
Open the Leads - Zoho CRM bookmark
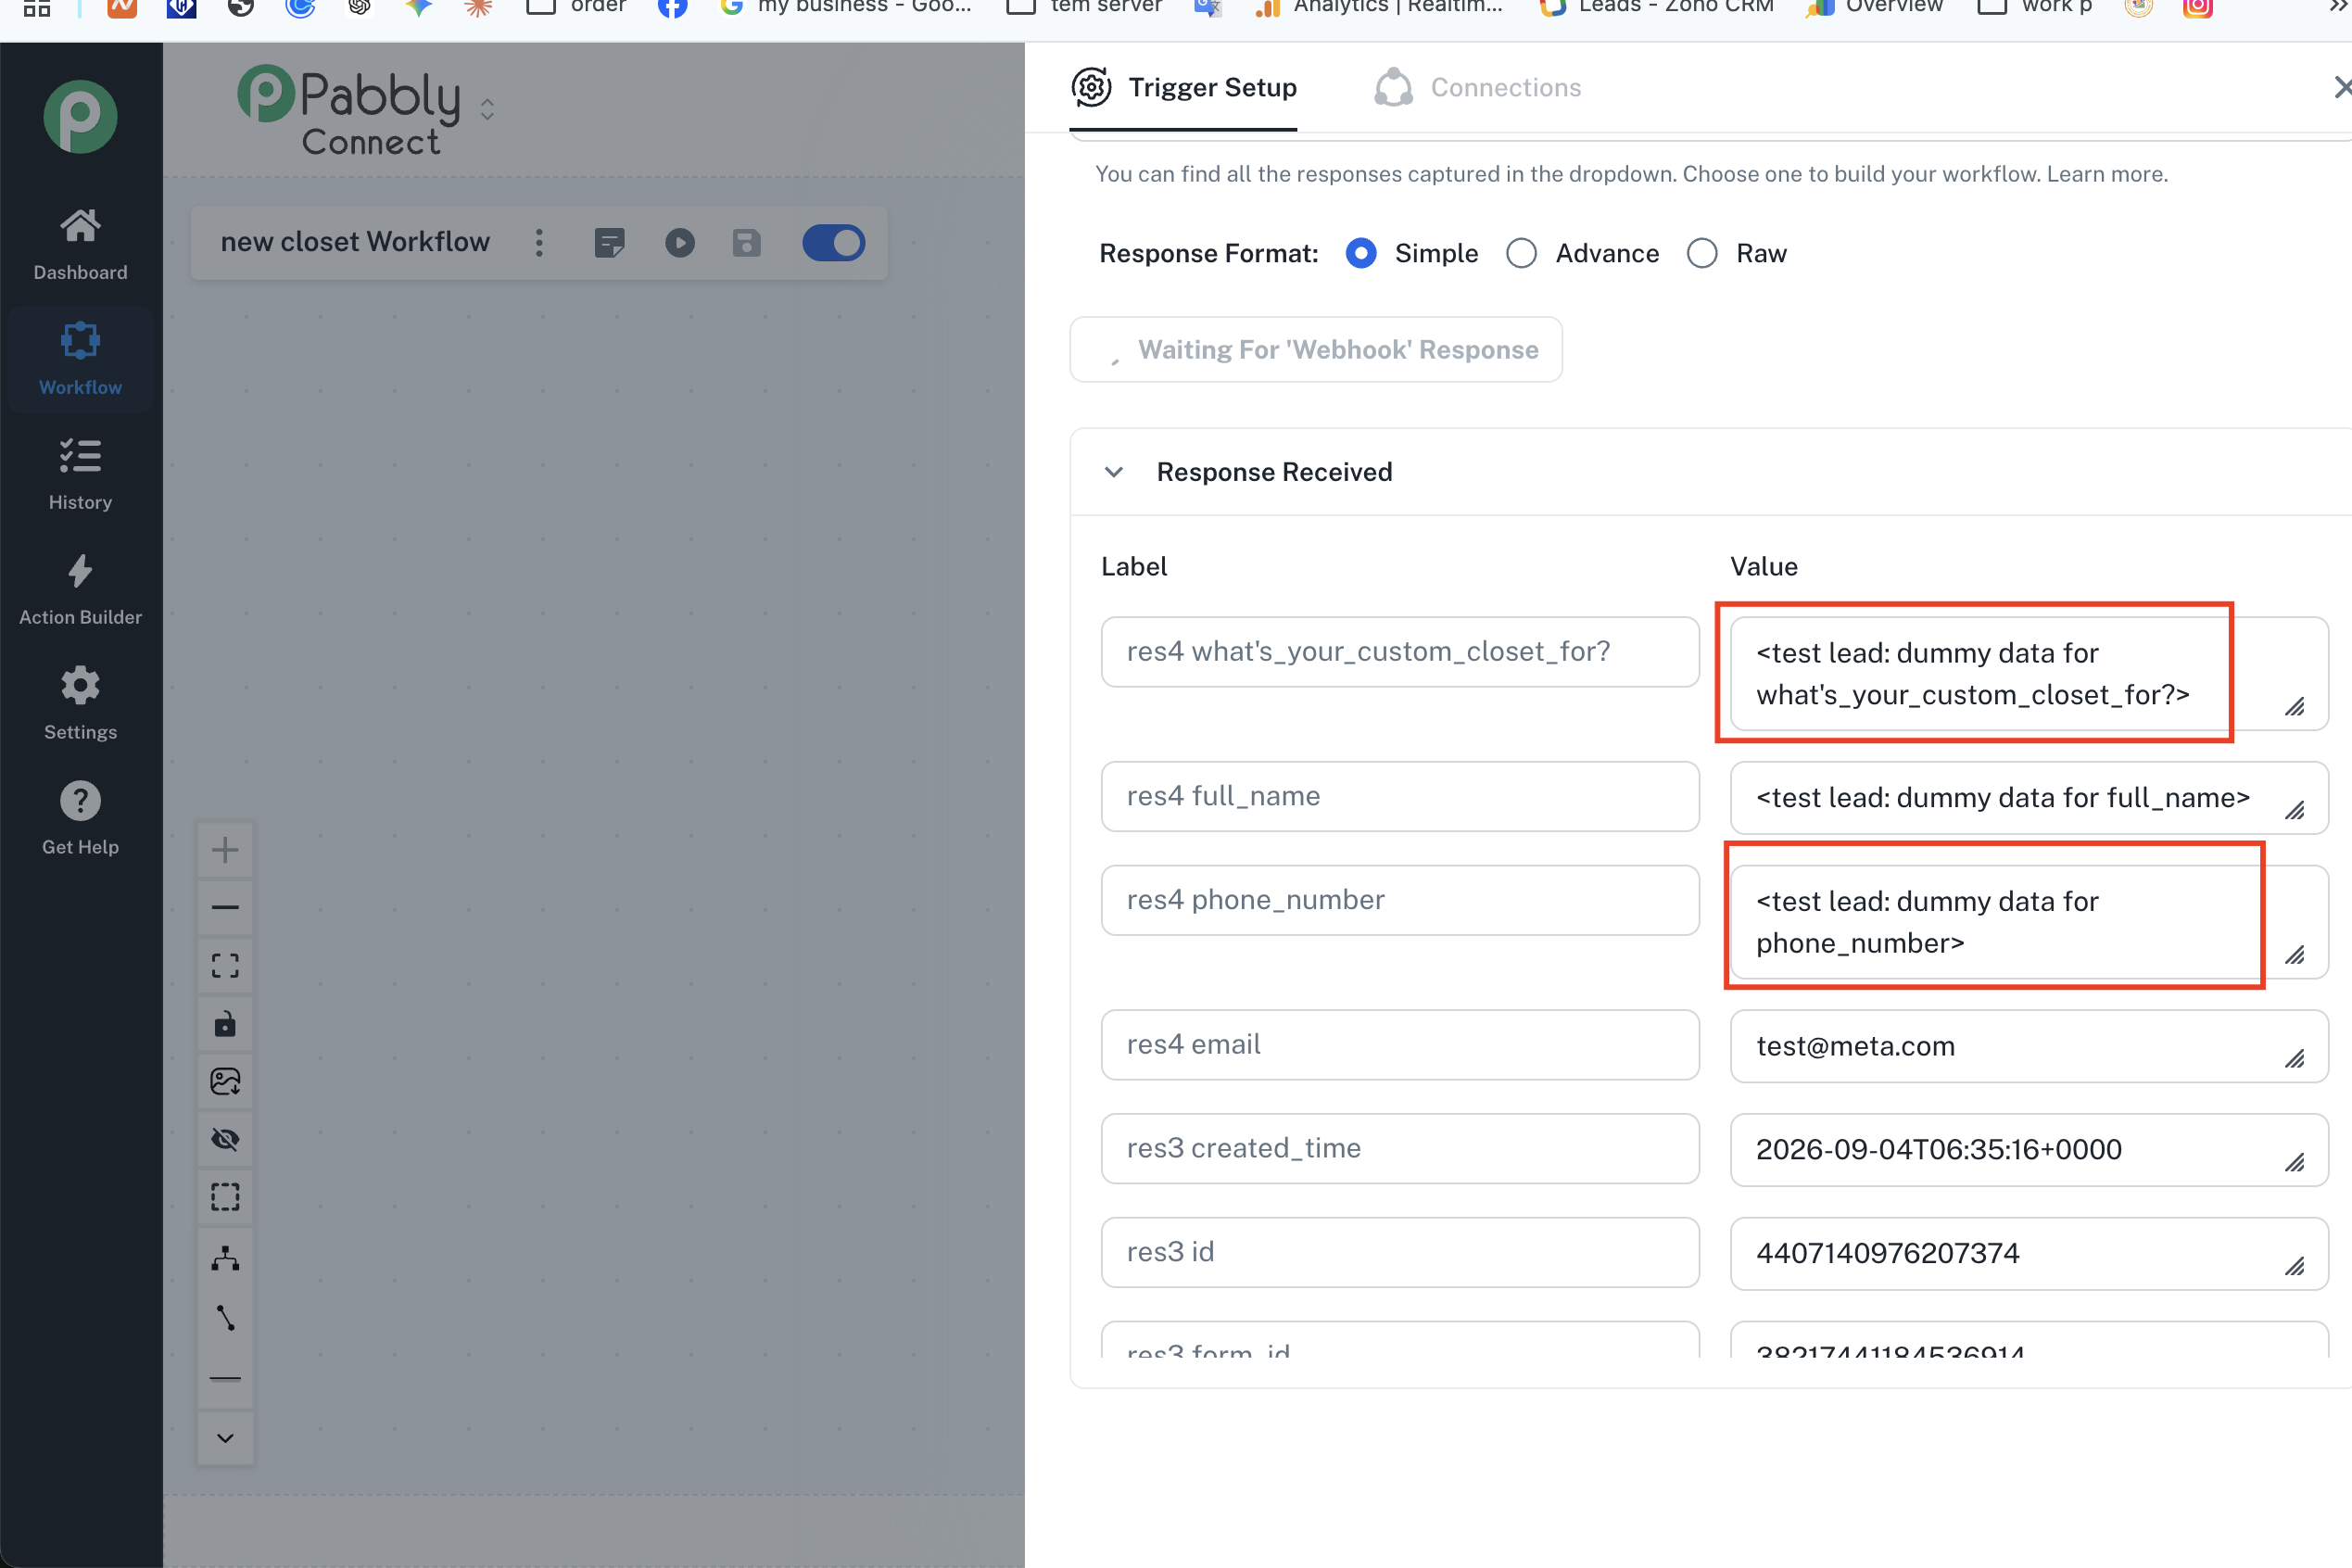point(1657,8)
